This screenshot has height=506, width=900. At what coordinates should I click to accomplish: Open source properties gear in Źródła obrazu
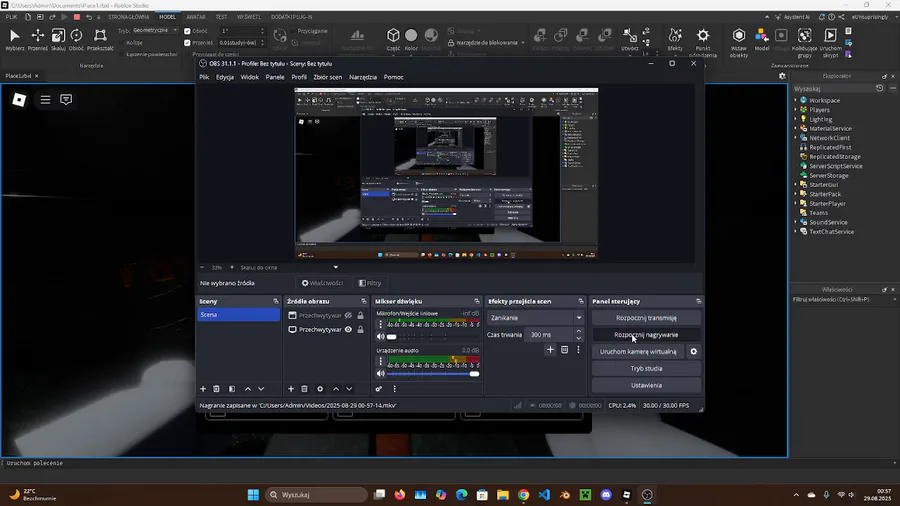(320, 389)
